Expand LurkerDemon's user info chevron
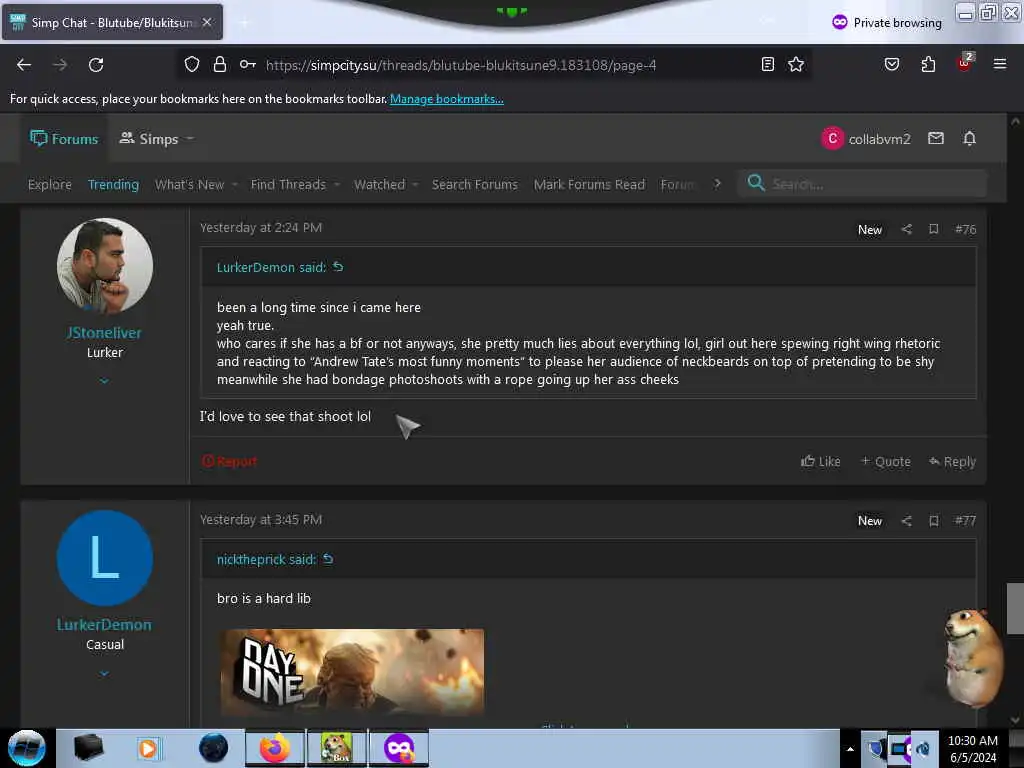Screen dimensions: 1024x768 coord(104,673)
